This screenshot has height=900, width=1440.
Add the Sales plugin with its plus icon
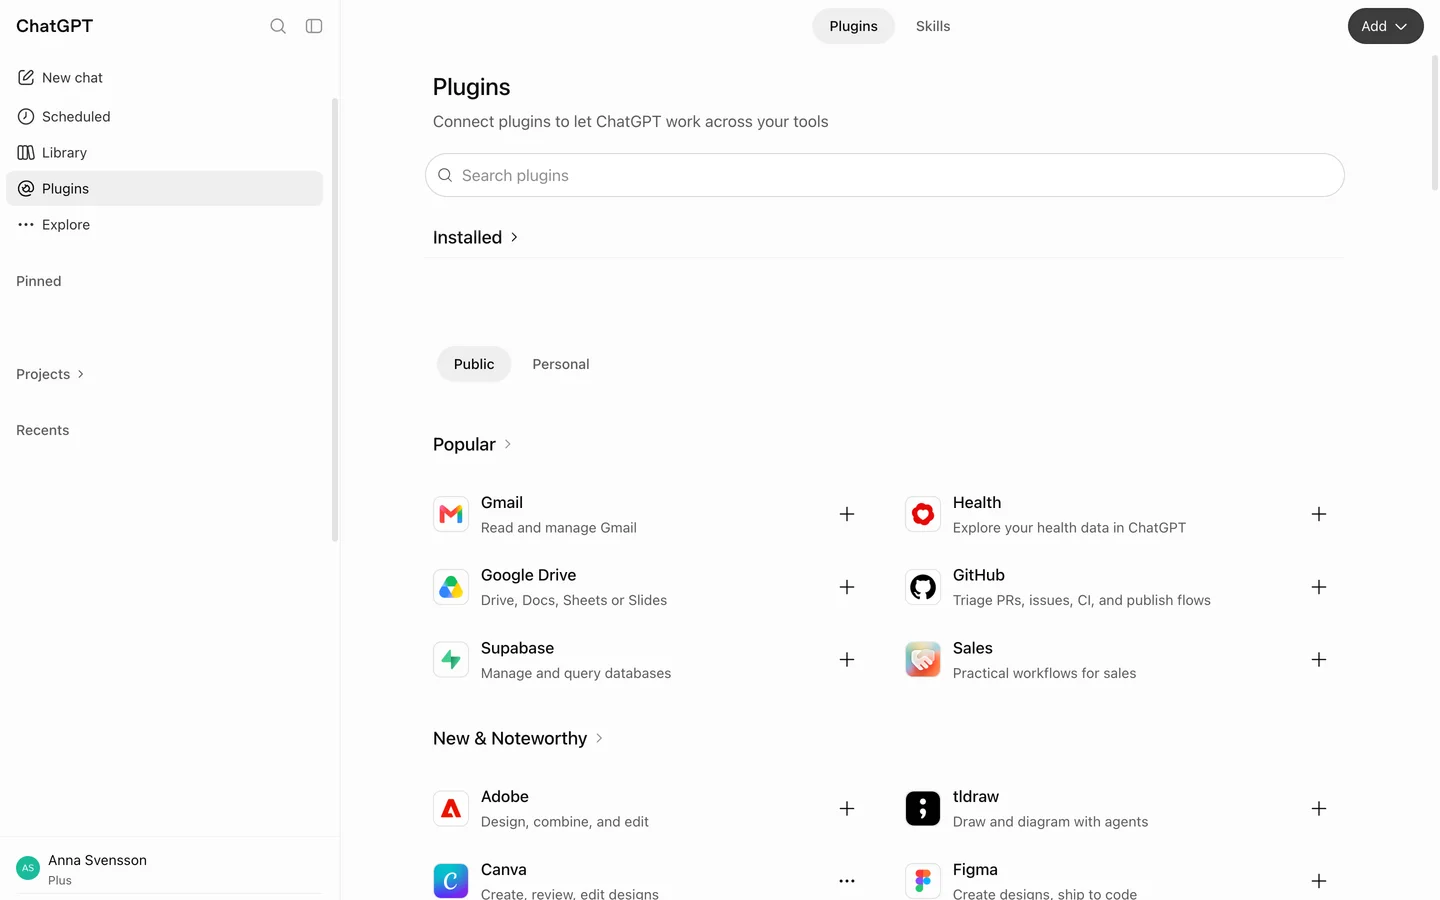[x=1319, y=660]
